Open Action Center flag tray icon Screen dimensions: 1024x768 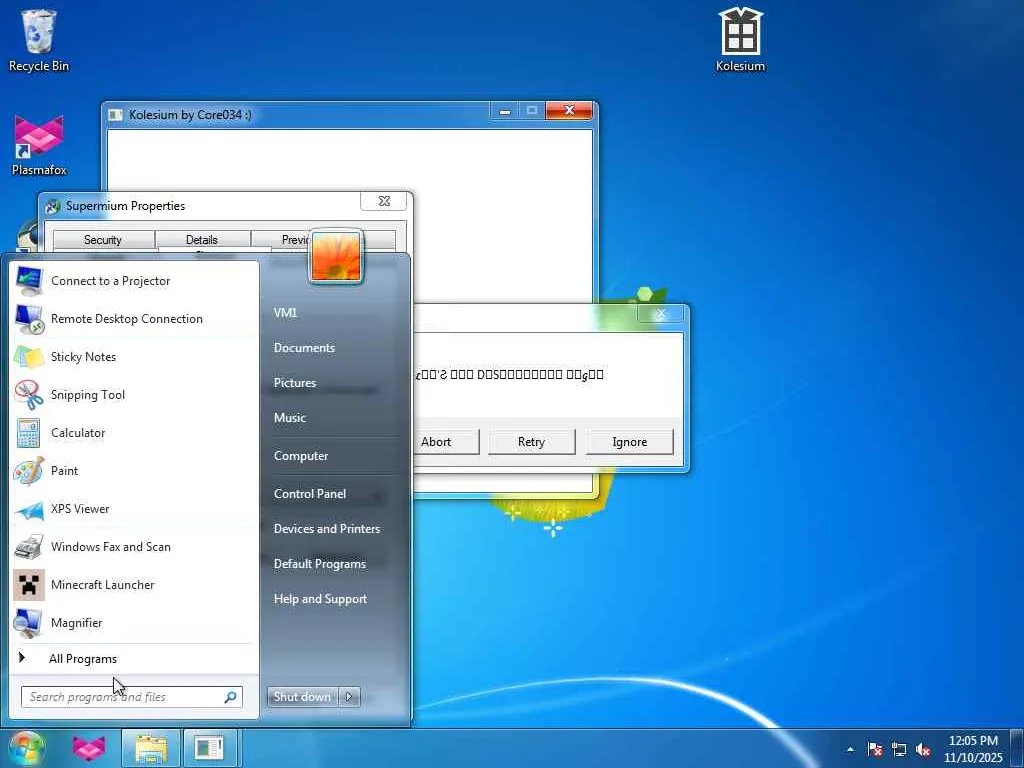pyautogui.click(x=874, y=749)
